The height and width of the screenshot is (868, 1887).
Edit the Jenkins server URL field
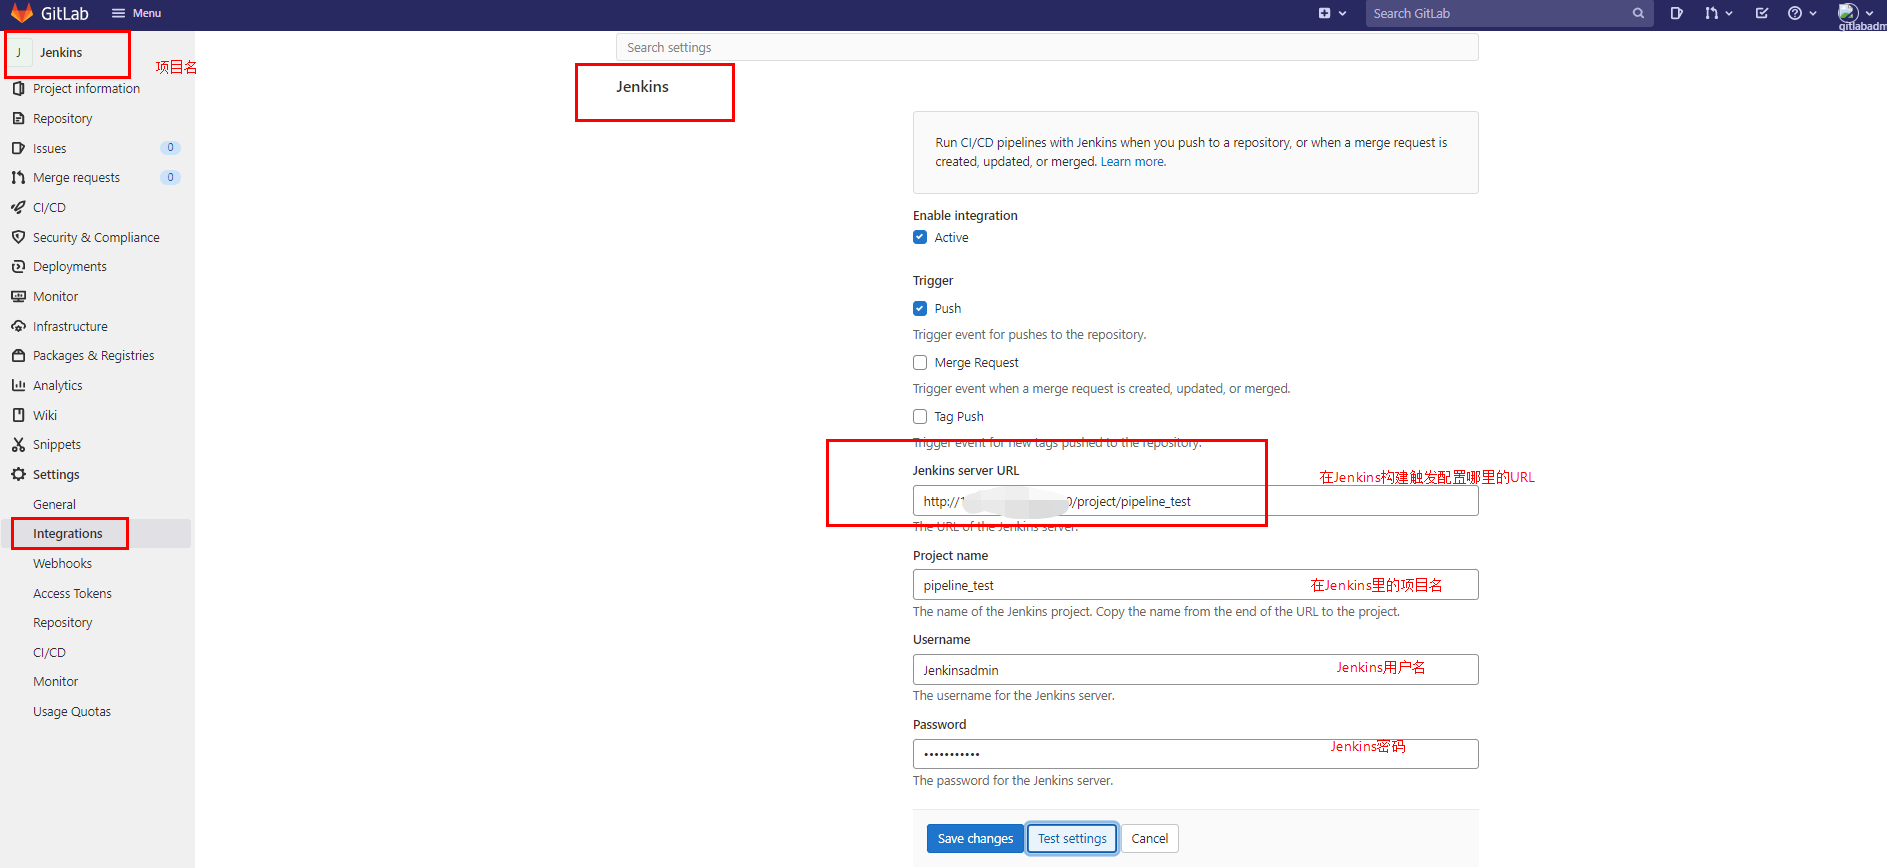[x=1195, y=501]
